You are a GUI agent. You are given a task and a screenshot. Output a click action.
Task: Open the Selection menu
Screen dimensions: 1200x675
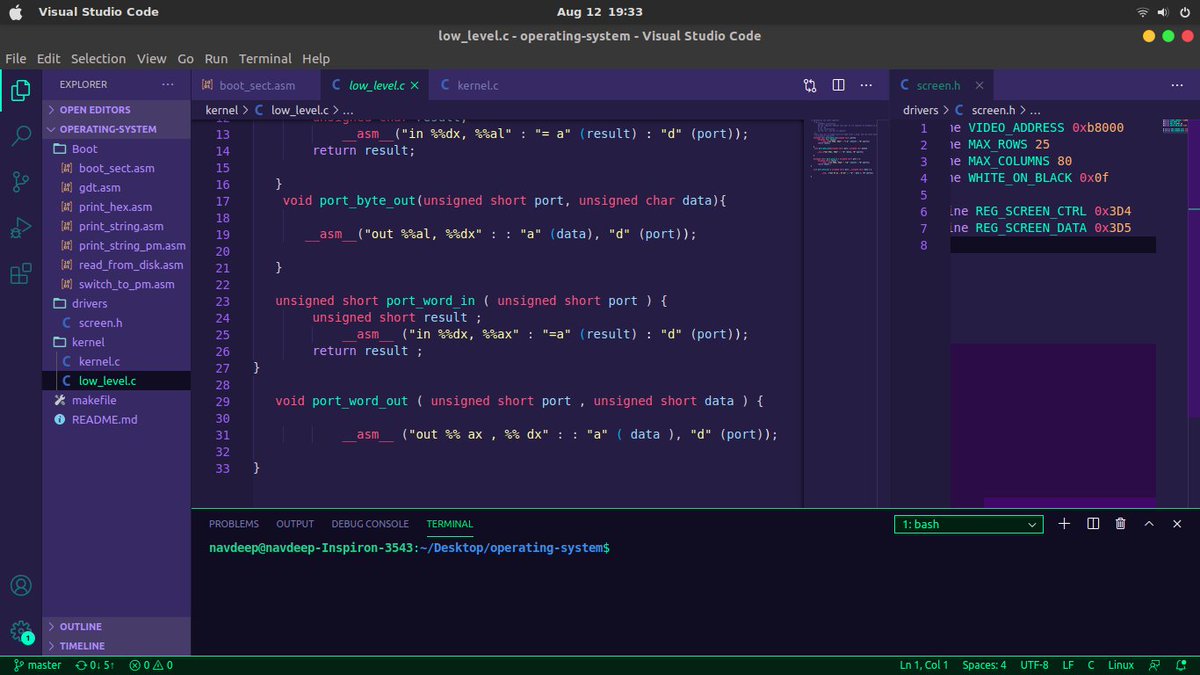click(98, 59)
